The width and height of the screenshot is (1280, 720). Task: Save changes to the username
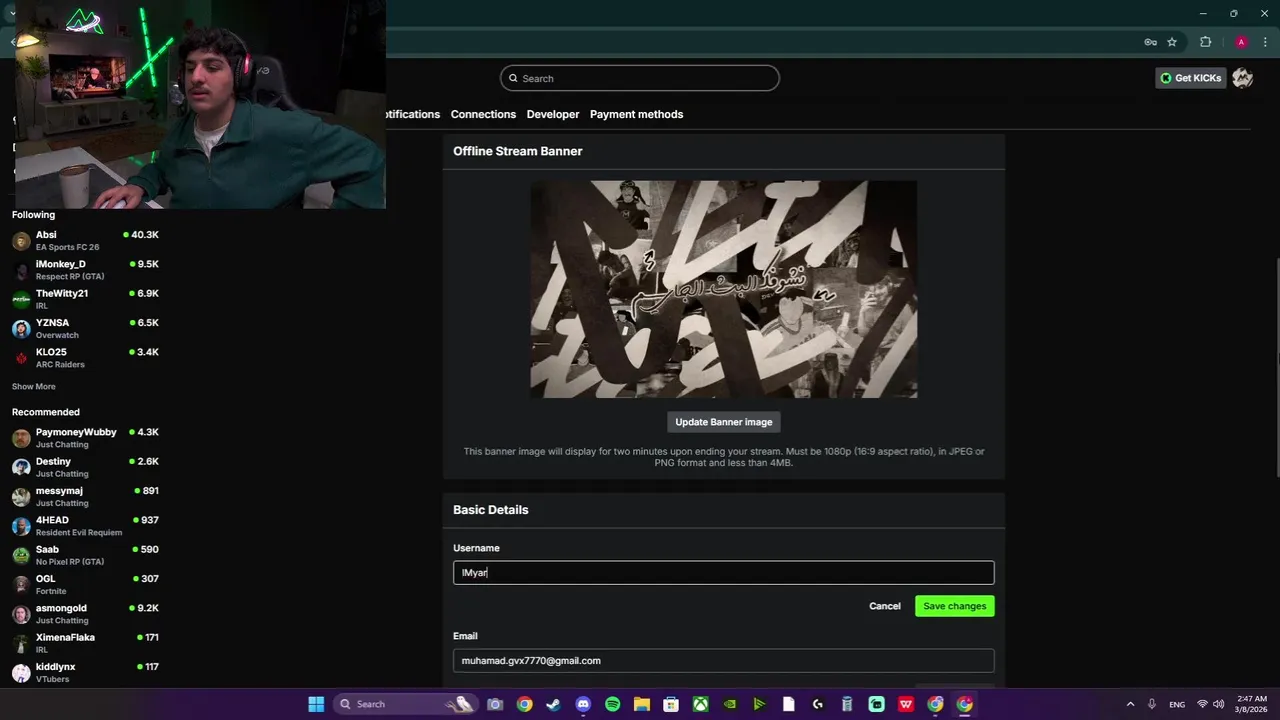[955, 606]
